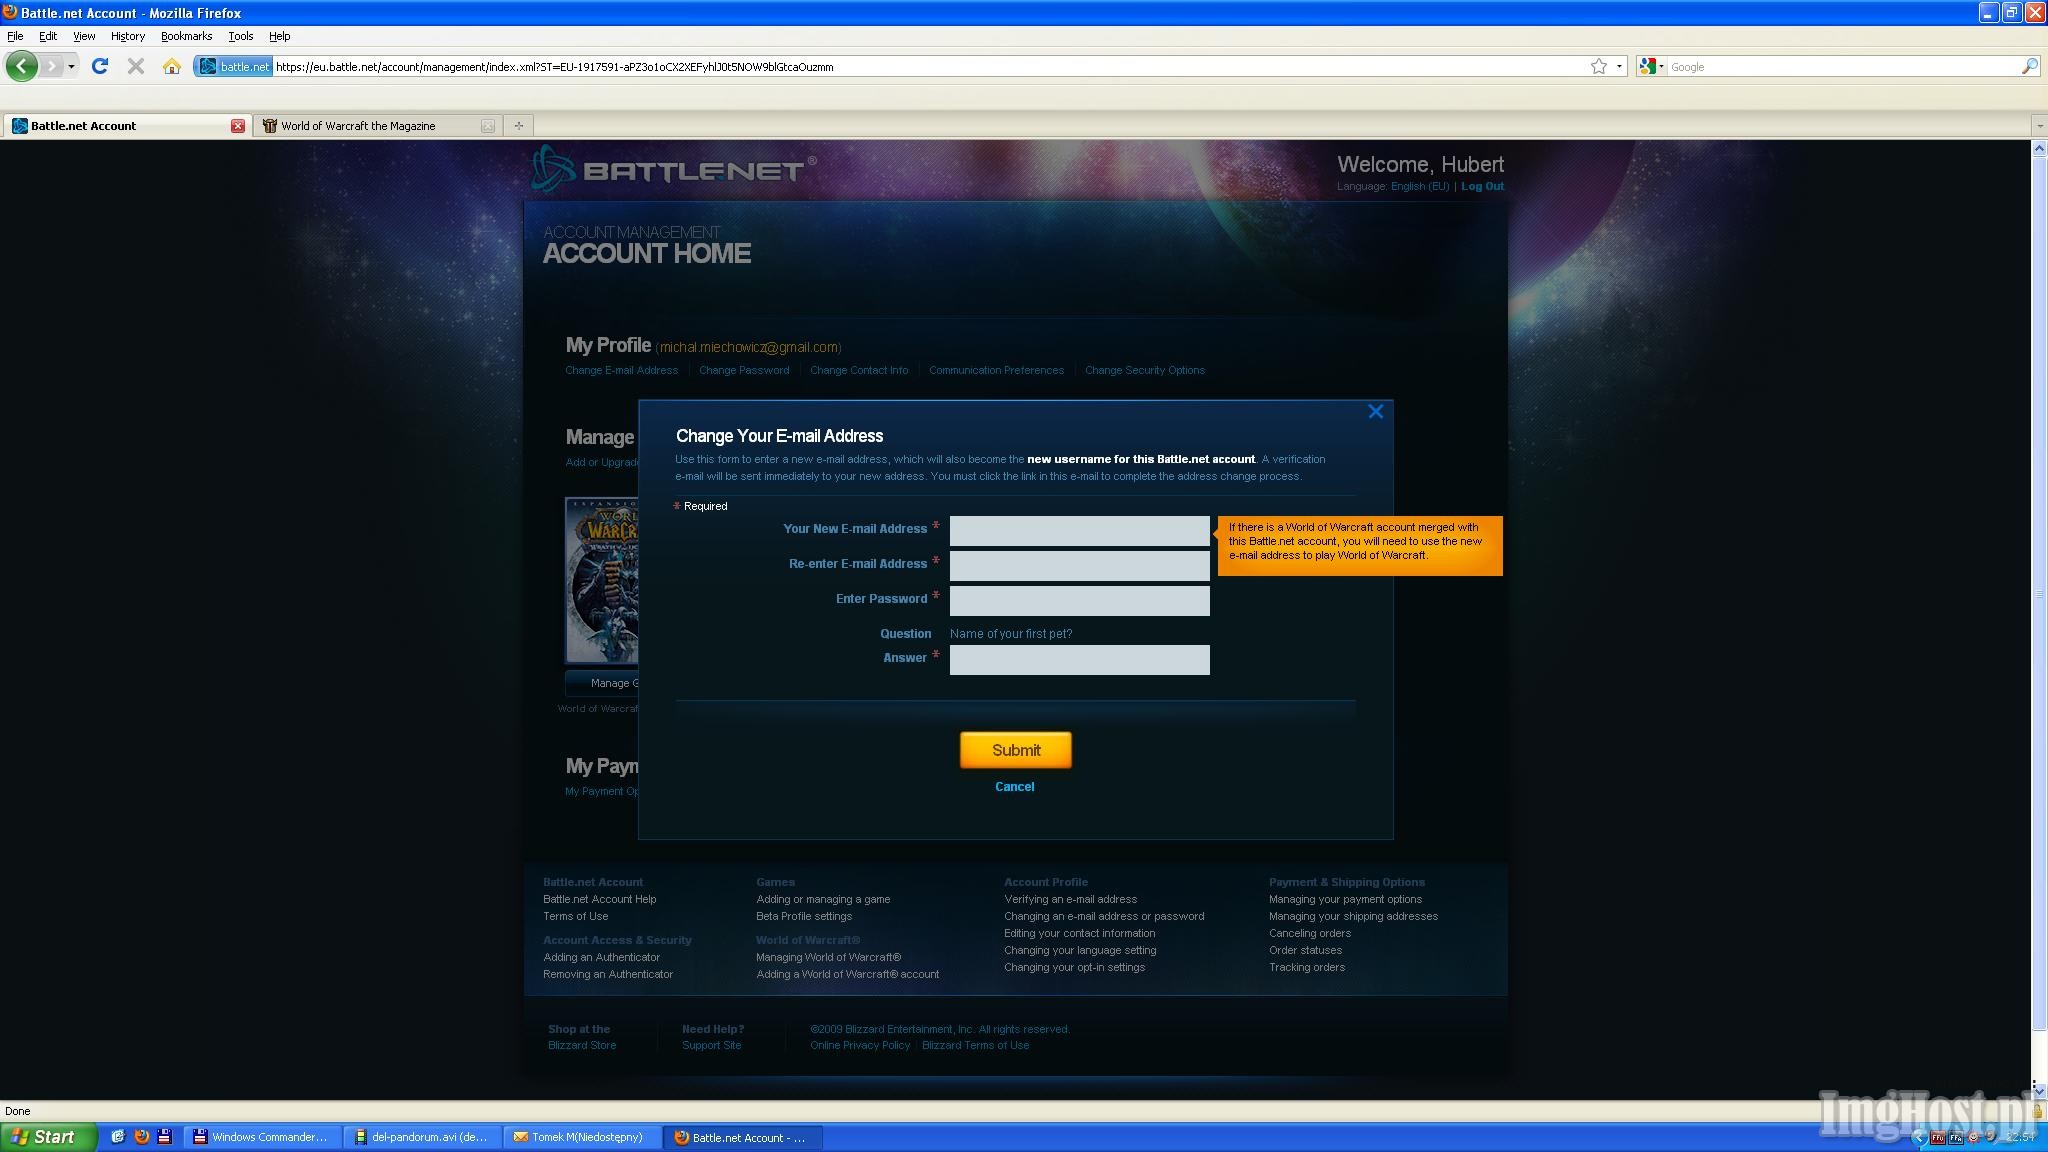This screenshot has width=2048, height=1152.
Task: Click the Enter Password field
Action: tap(1079, 600)
